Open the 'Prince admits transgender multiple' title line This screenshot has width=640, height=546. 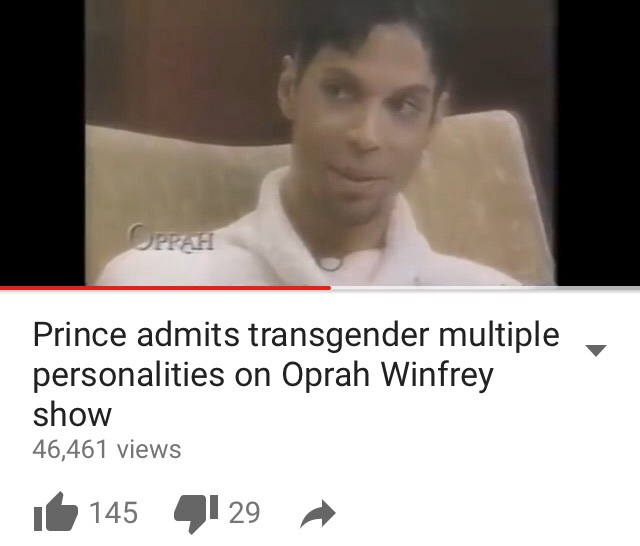click(x=296, y=335)
